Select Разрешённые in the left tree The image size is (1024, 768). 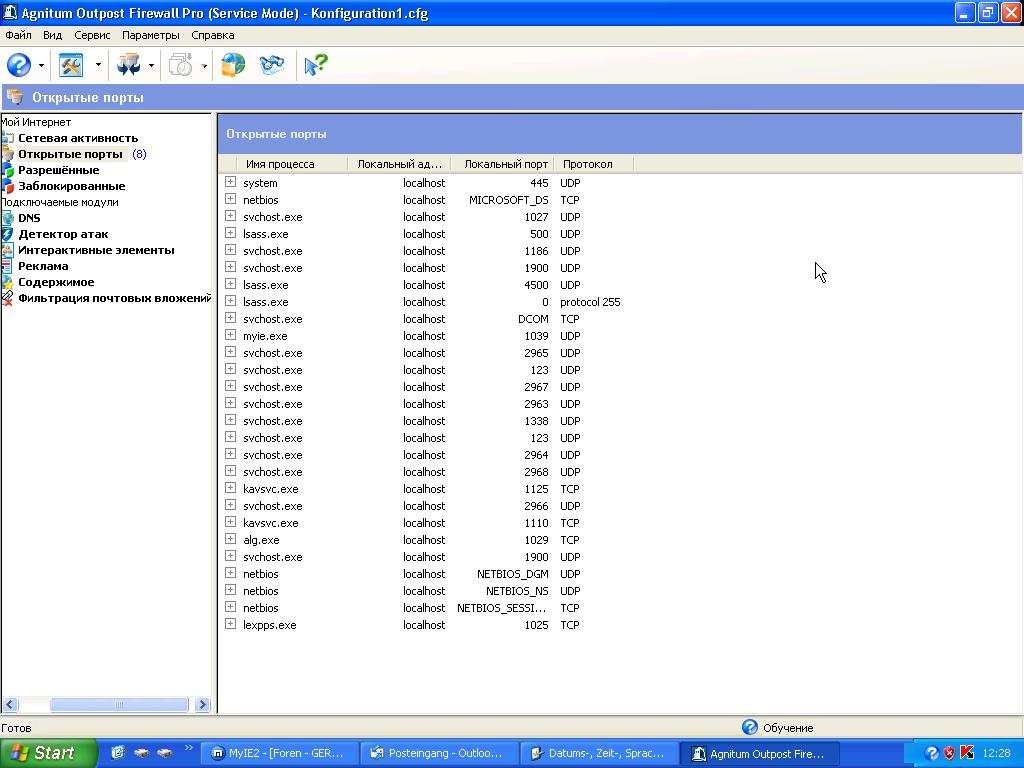pos(58,170)
